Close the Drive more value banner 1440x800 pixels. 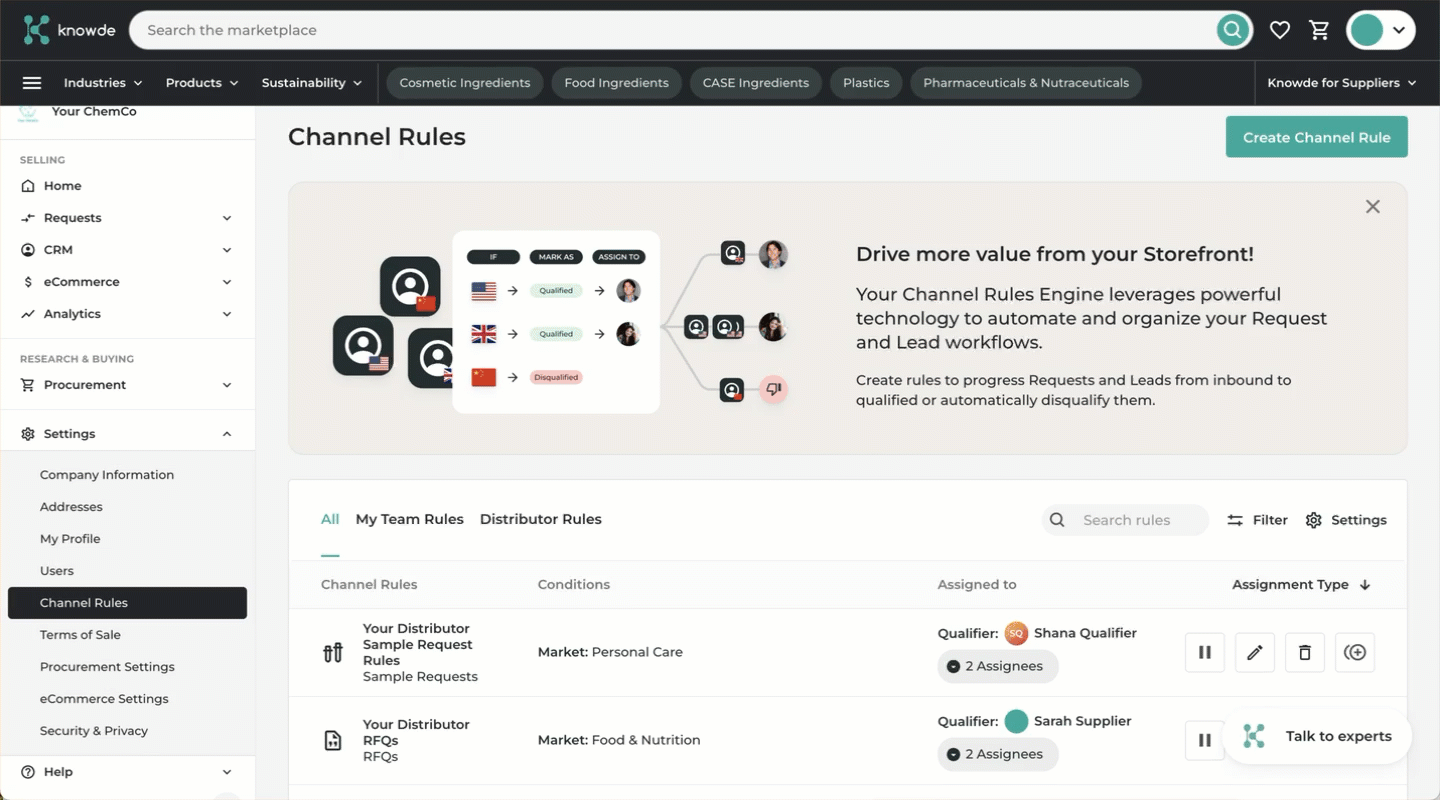1373,207
